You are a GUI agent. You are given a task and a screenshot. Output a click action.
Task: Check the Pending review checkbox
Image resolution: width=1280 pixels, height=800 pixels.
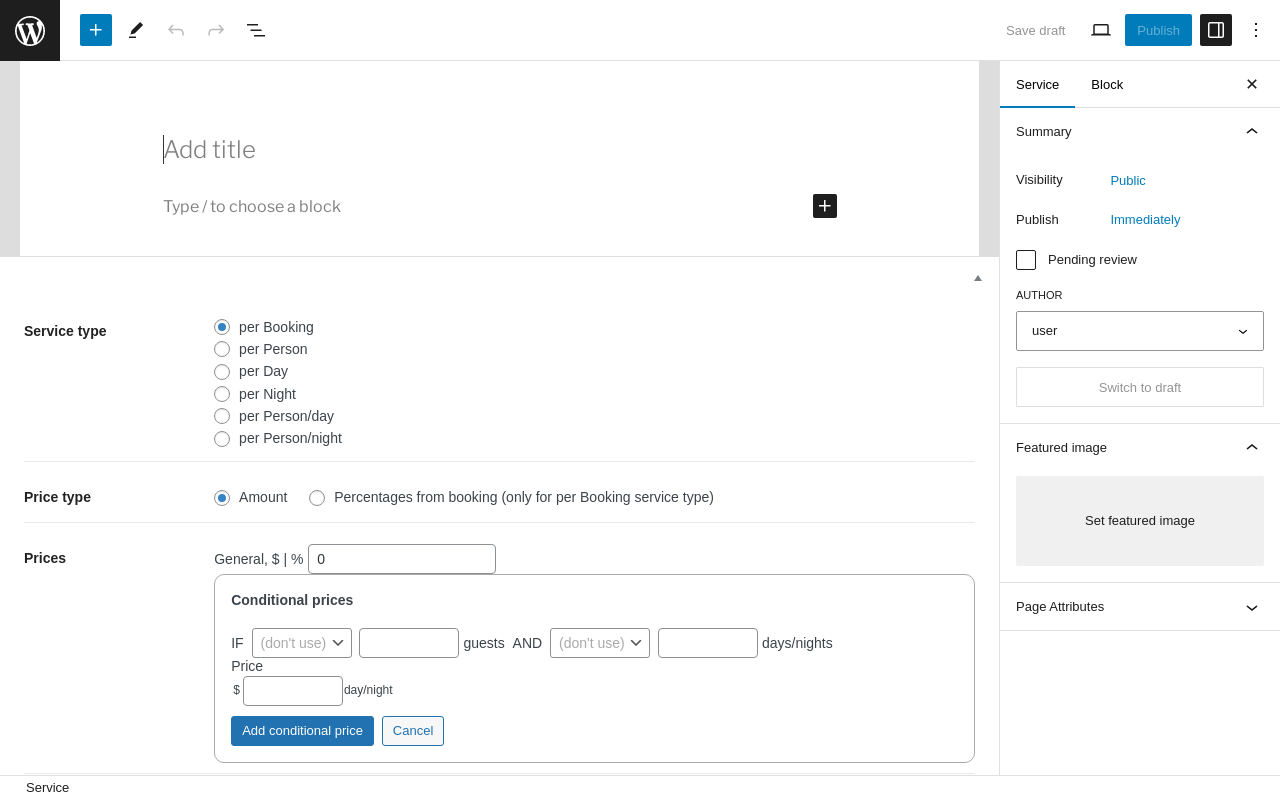point(1026,260)
